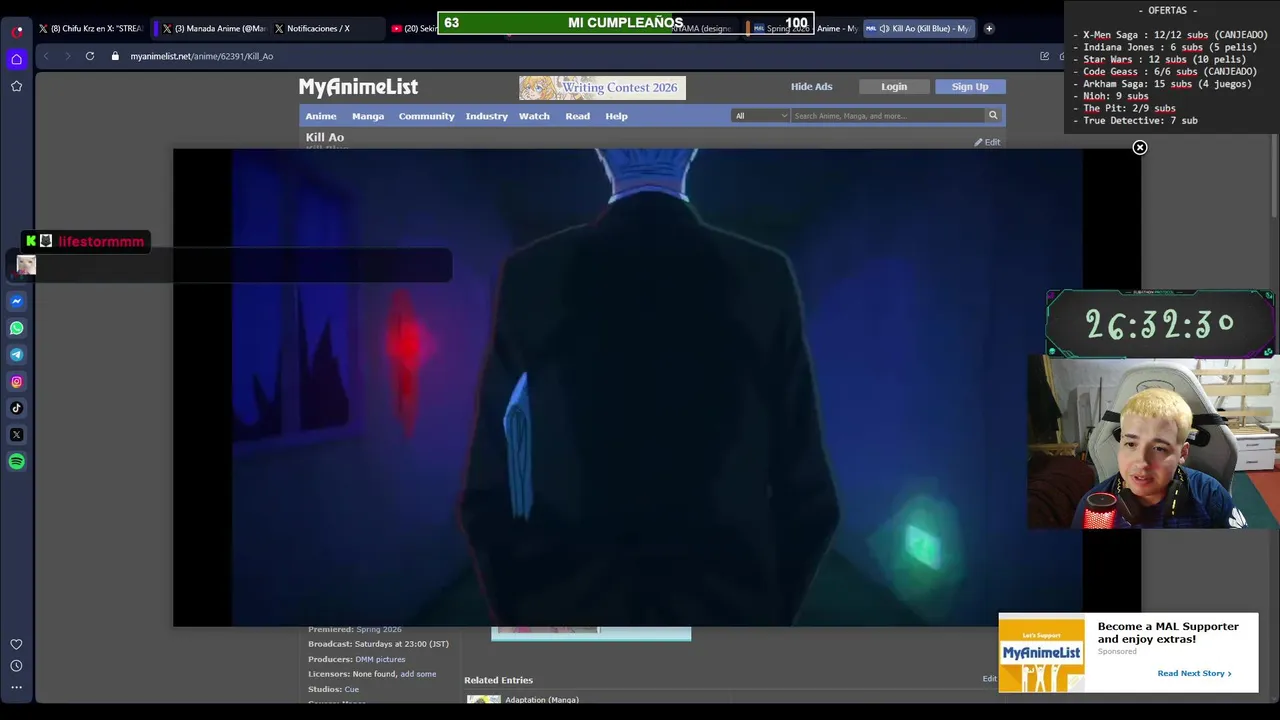
Task: Reload the MyAnimeList page
Action: click(x=90, y=56)
